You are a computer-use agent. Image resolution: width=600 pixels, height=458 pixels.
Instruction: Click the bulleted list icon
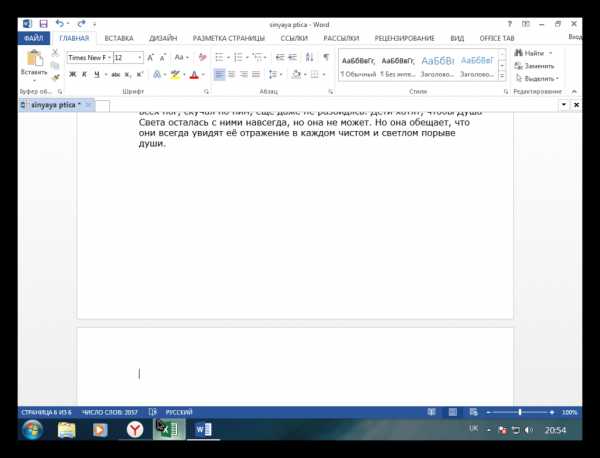pos(219,57)
